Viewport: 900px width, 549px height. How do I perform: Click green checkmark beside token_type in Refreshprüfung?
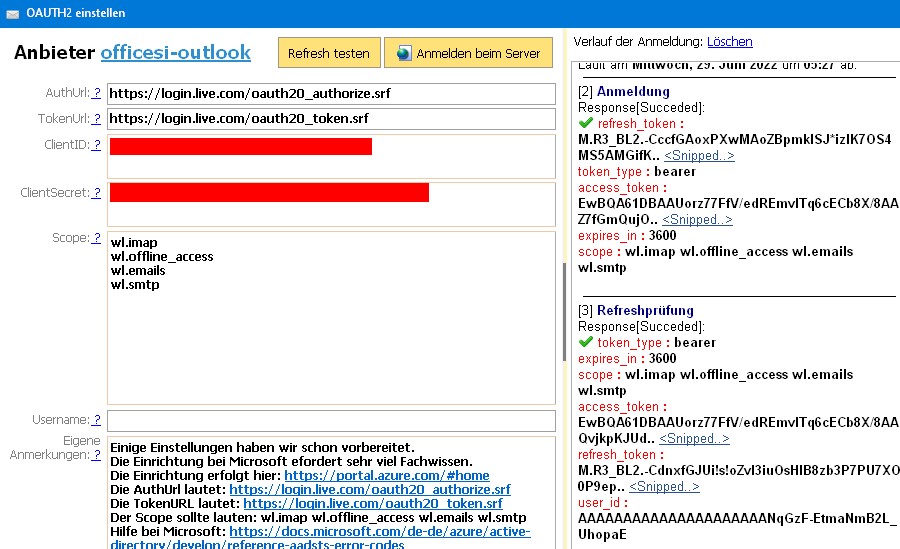tap(585, 342)
